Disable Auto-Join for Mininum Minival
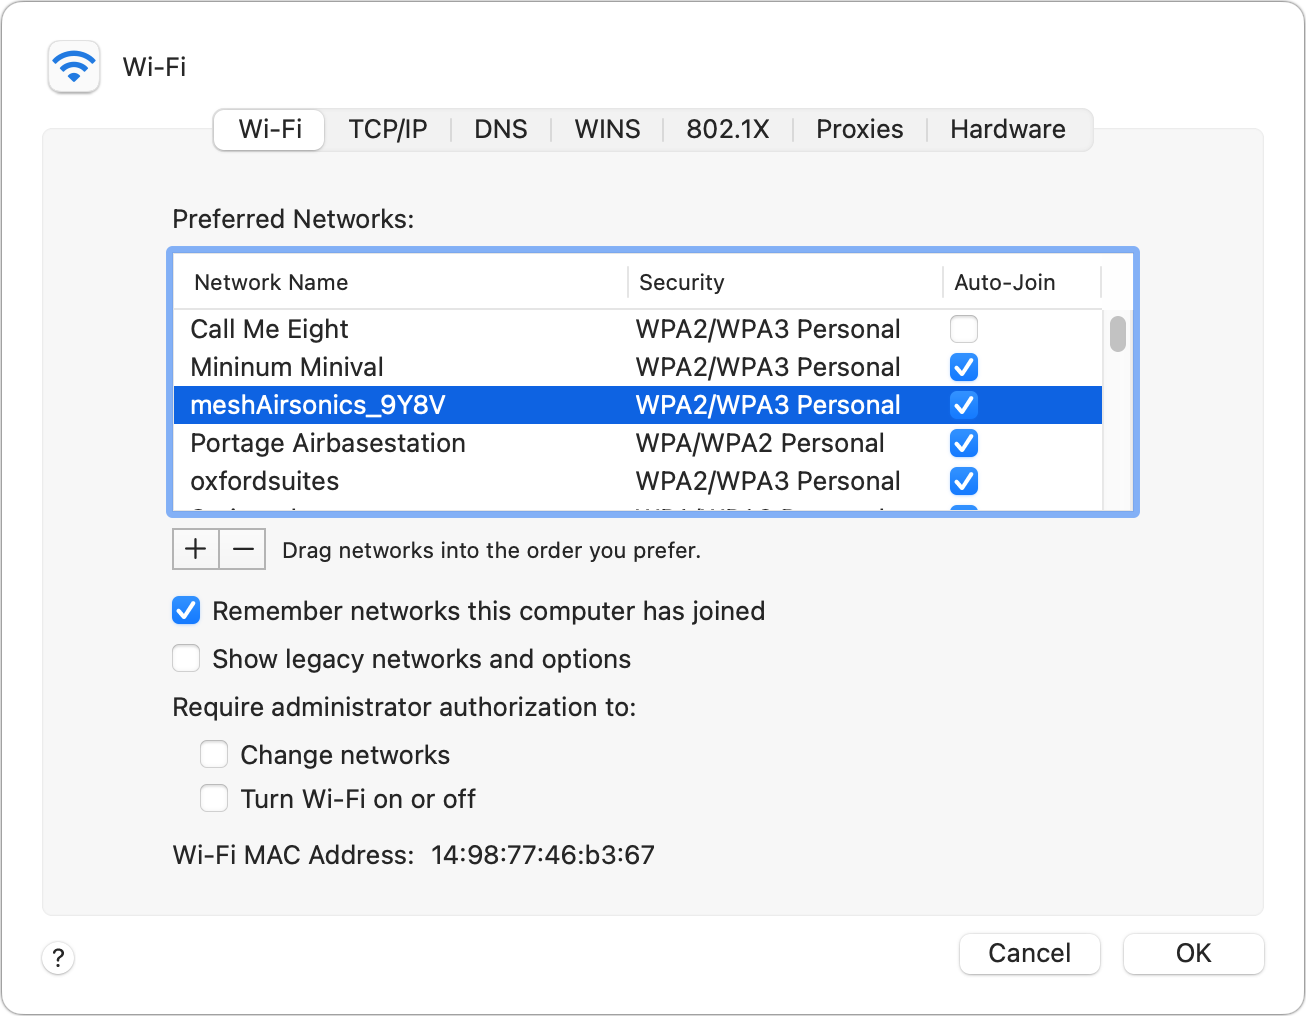Image resolution: width=1306 pixels, height=1016 pixels. point(963,367)
